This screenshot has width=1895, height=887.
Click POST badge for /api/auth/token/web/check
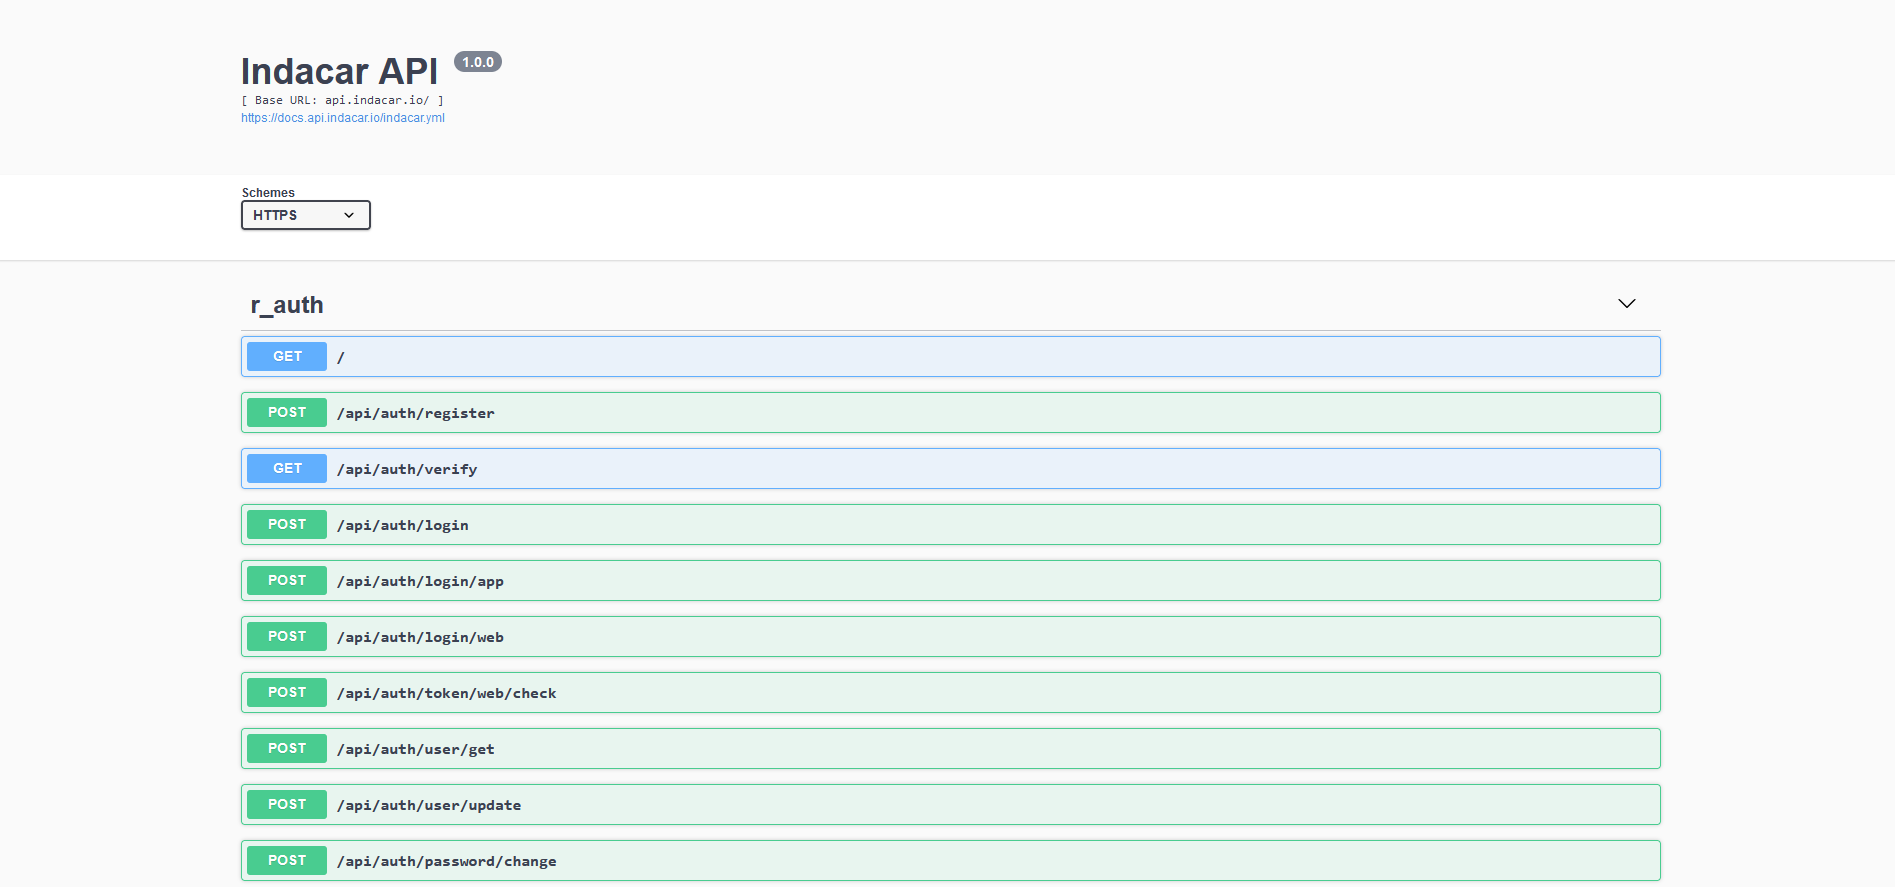pyautogui.click(x=287, y=693)
